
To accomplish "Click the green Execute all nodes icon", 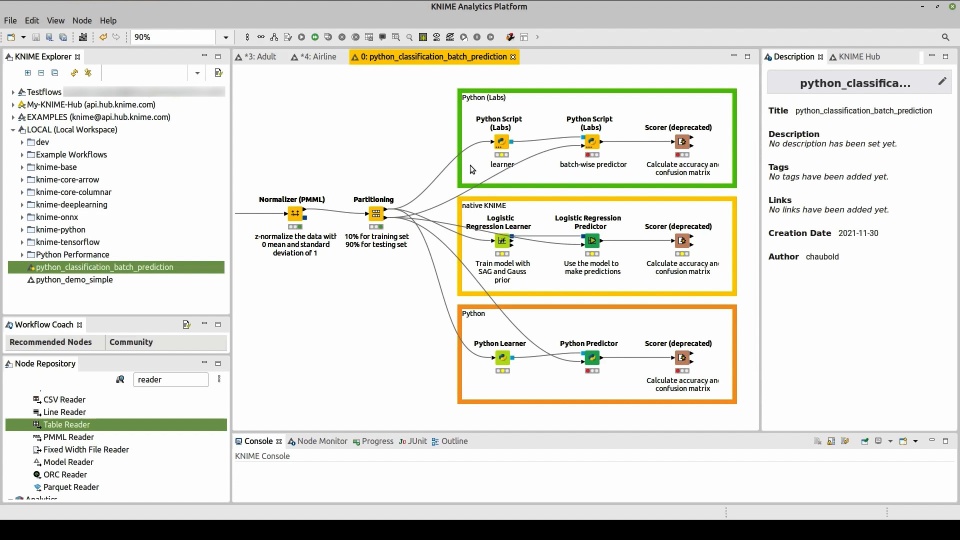I will click(315, 37).
